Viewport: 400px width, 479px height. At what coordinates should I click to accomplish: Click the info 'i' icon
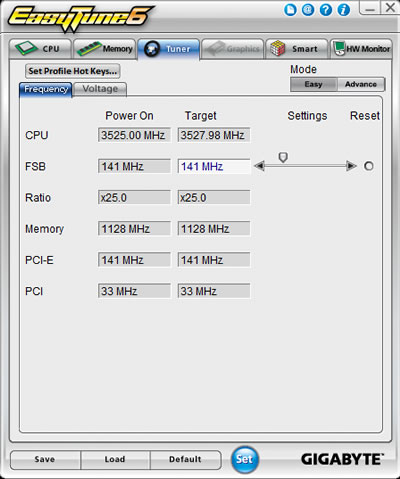coord(344,10)
